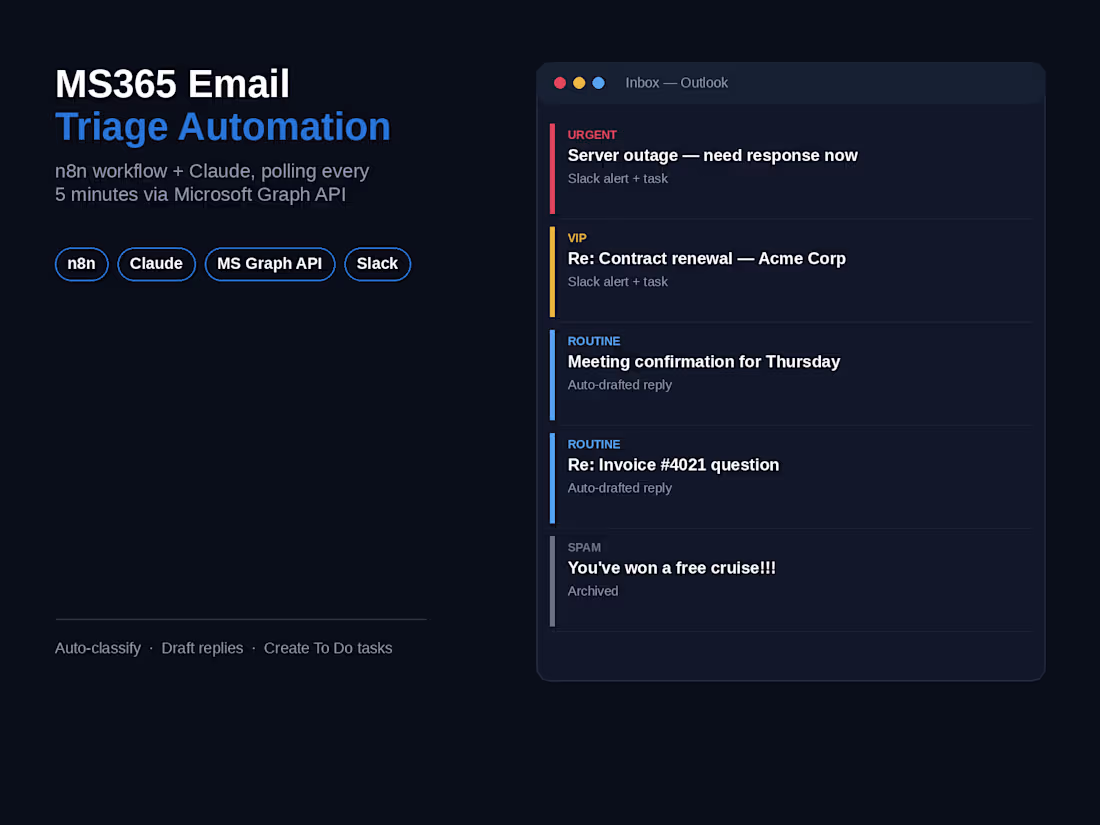The width and height of the screenshot is (1100, 825).
Task: Select the Slack tag pill
Action: [x=377, y=264]
